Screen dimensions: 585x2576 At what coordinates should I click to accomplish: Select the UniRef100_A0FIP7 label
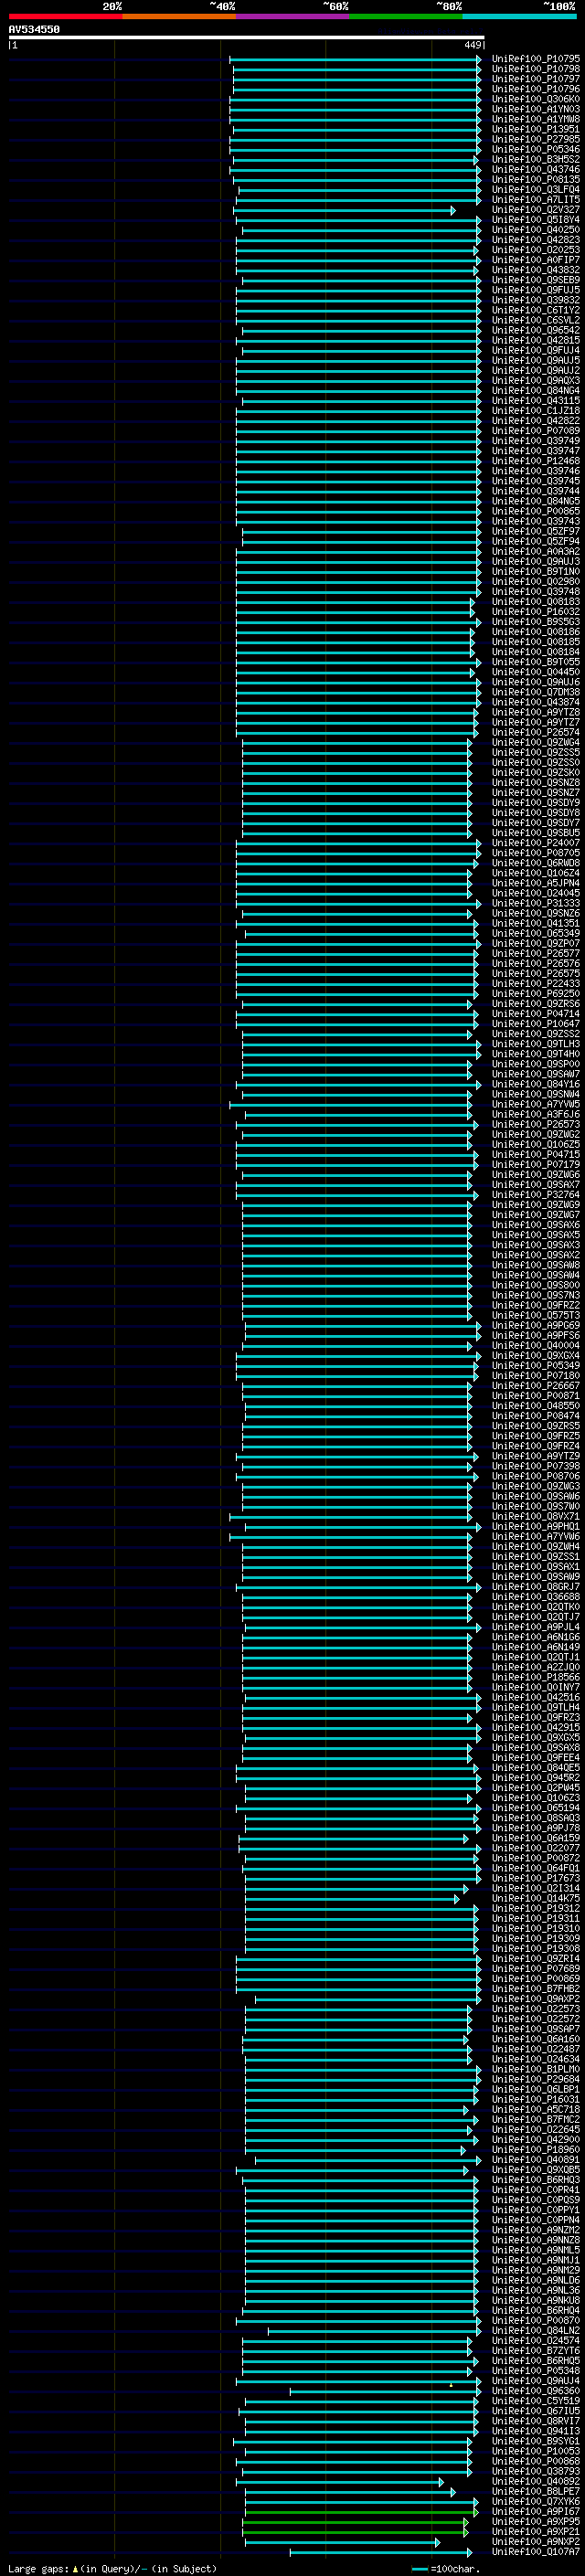(x=536, y=260)
